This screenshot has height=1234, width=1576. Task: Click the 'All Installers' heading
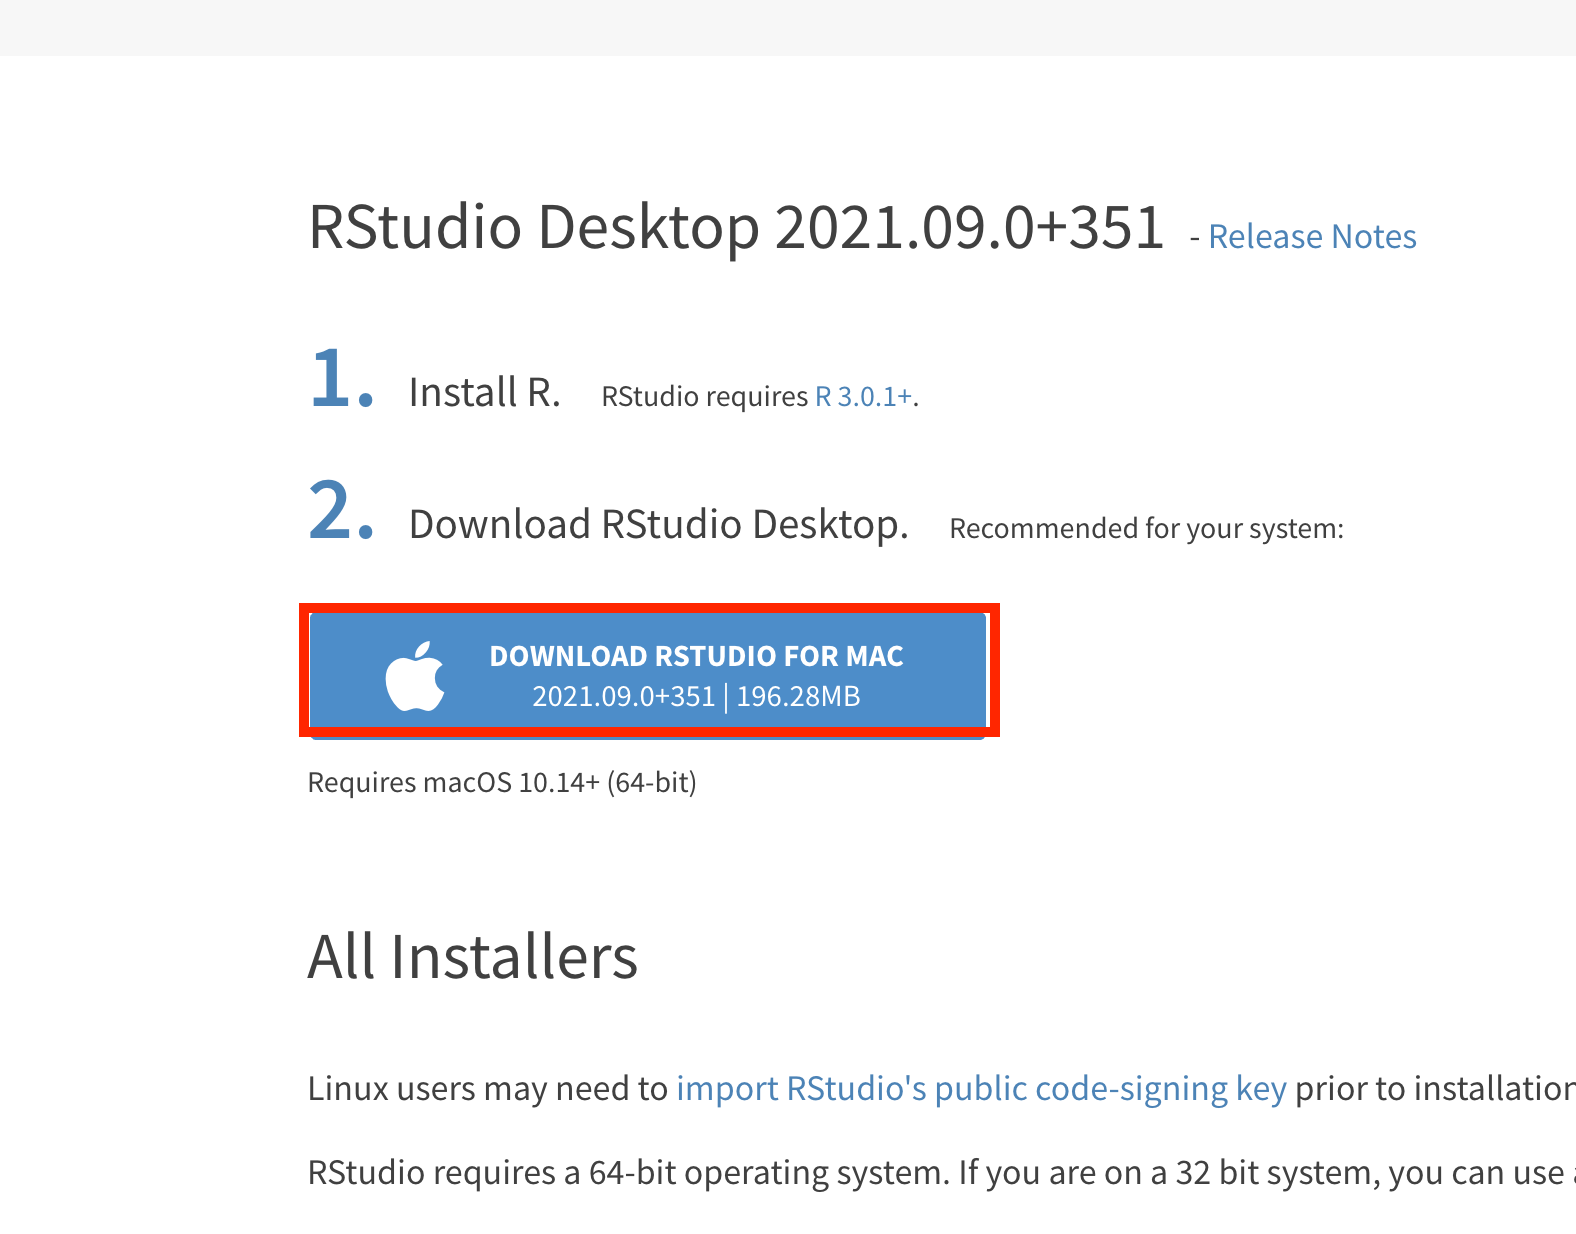[x=472, y=957]
